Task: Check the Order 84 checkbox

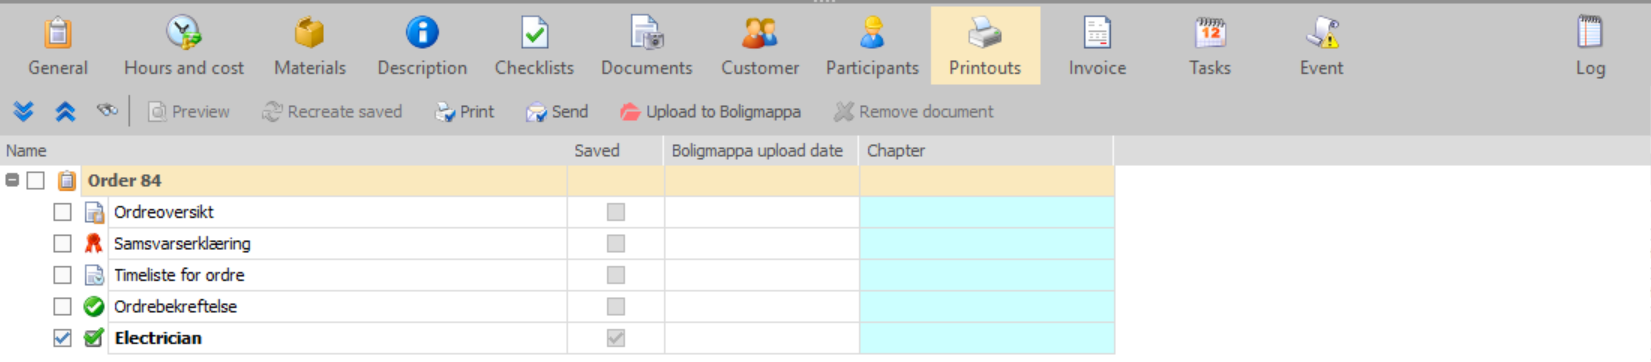Action: coord(36,180)
